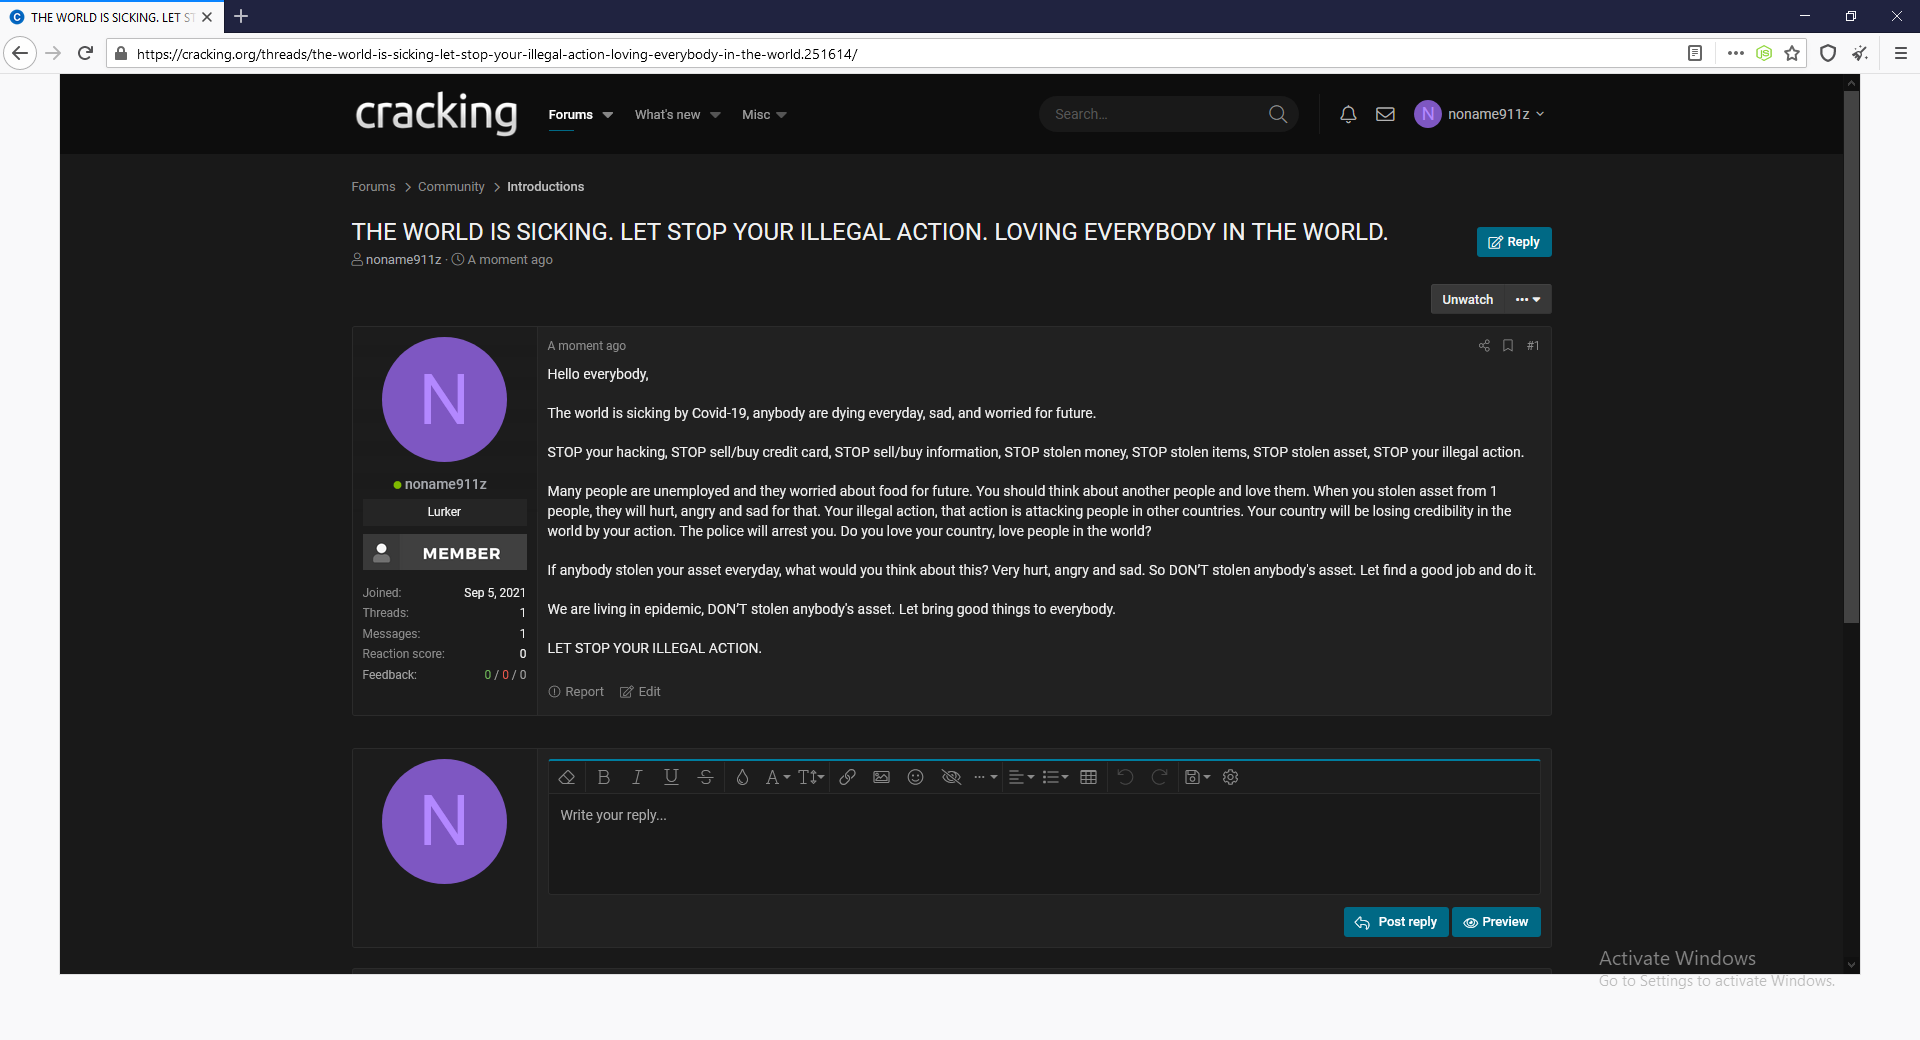
Task: Open the noname911z account menu
Action: 1480,114
